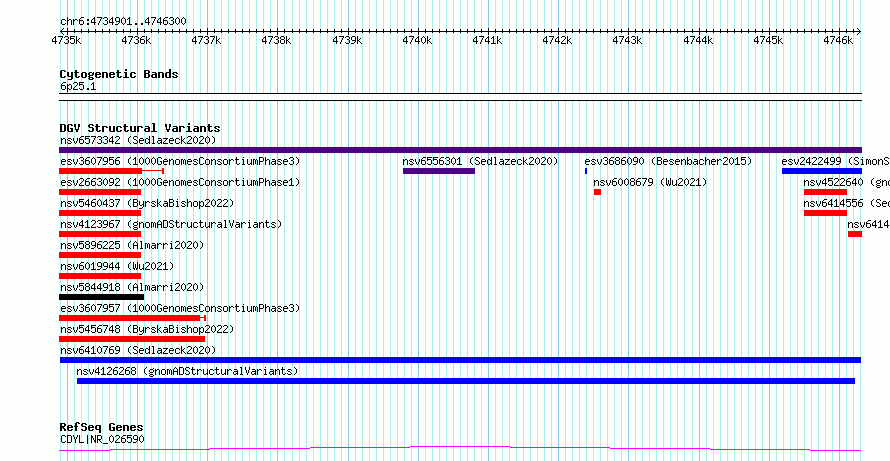Click the nsv5456748 red variant bar

pos(132,339)
